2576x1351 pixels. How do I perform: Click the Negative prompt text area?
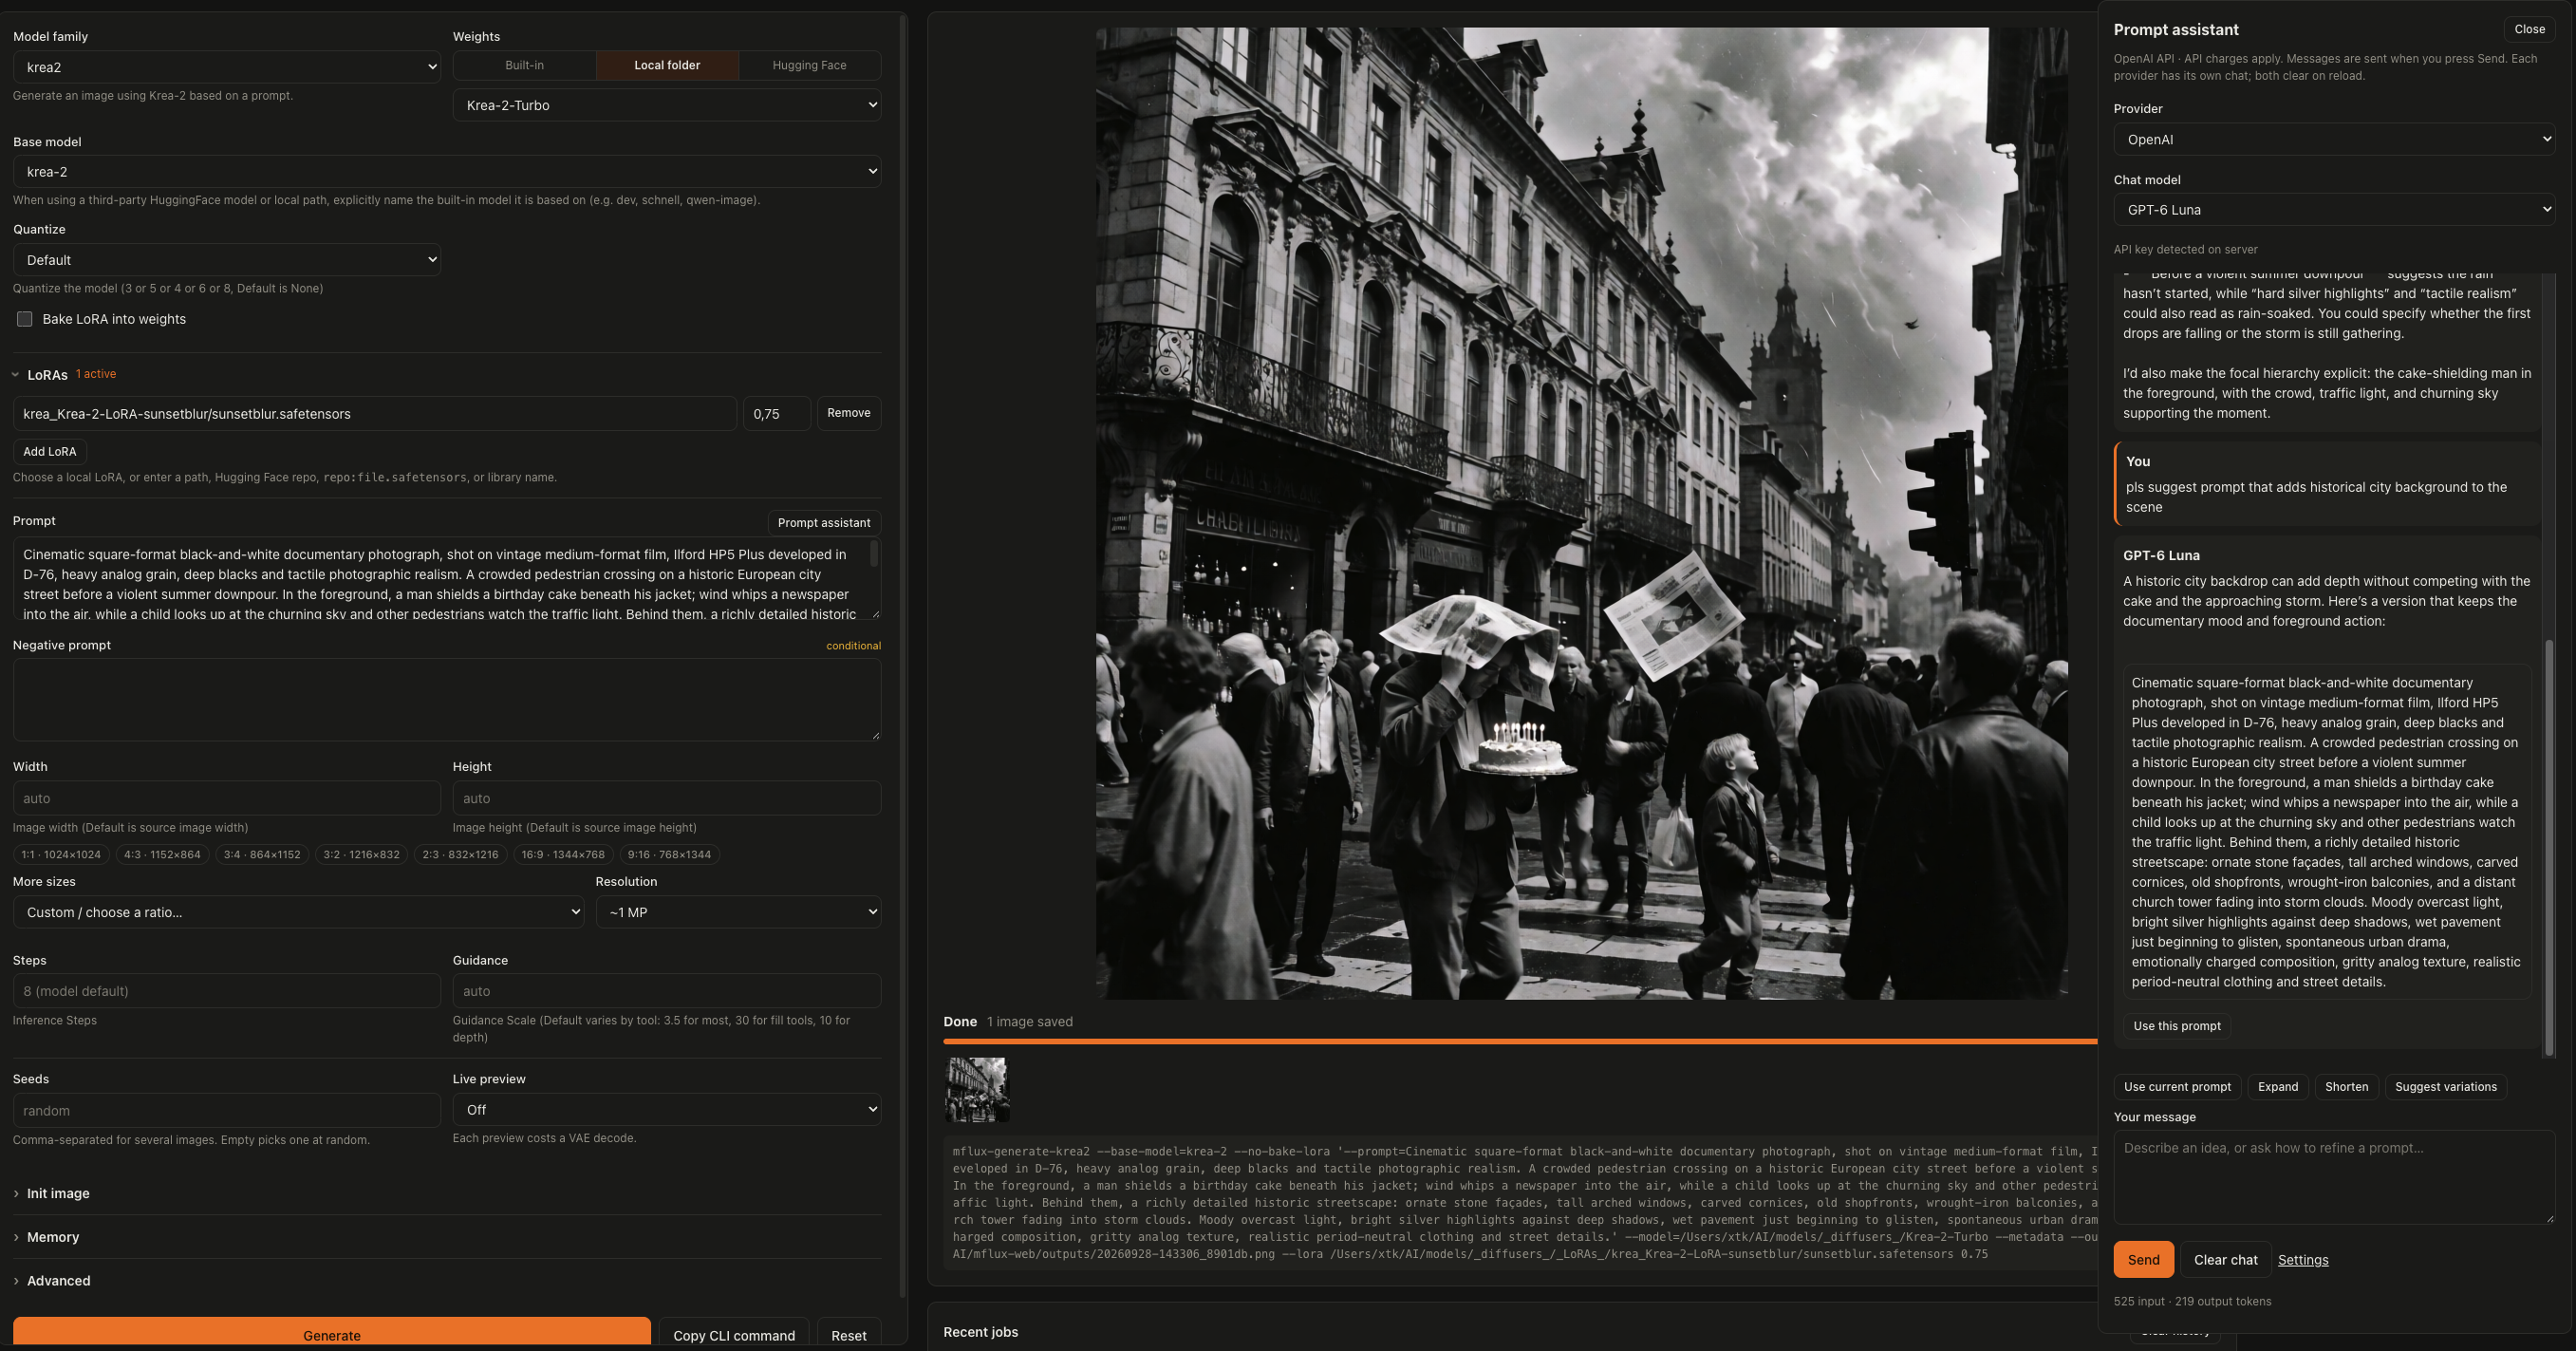[446, 699]
